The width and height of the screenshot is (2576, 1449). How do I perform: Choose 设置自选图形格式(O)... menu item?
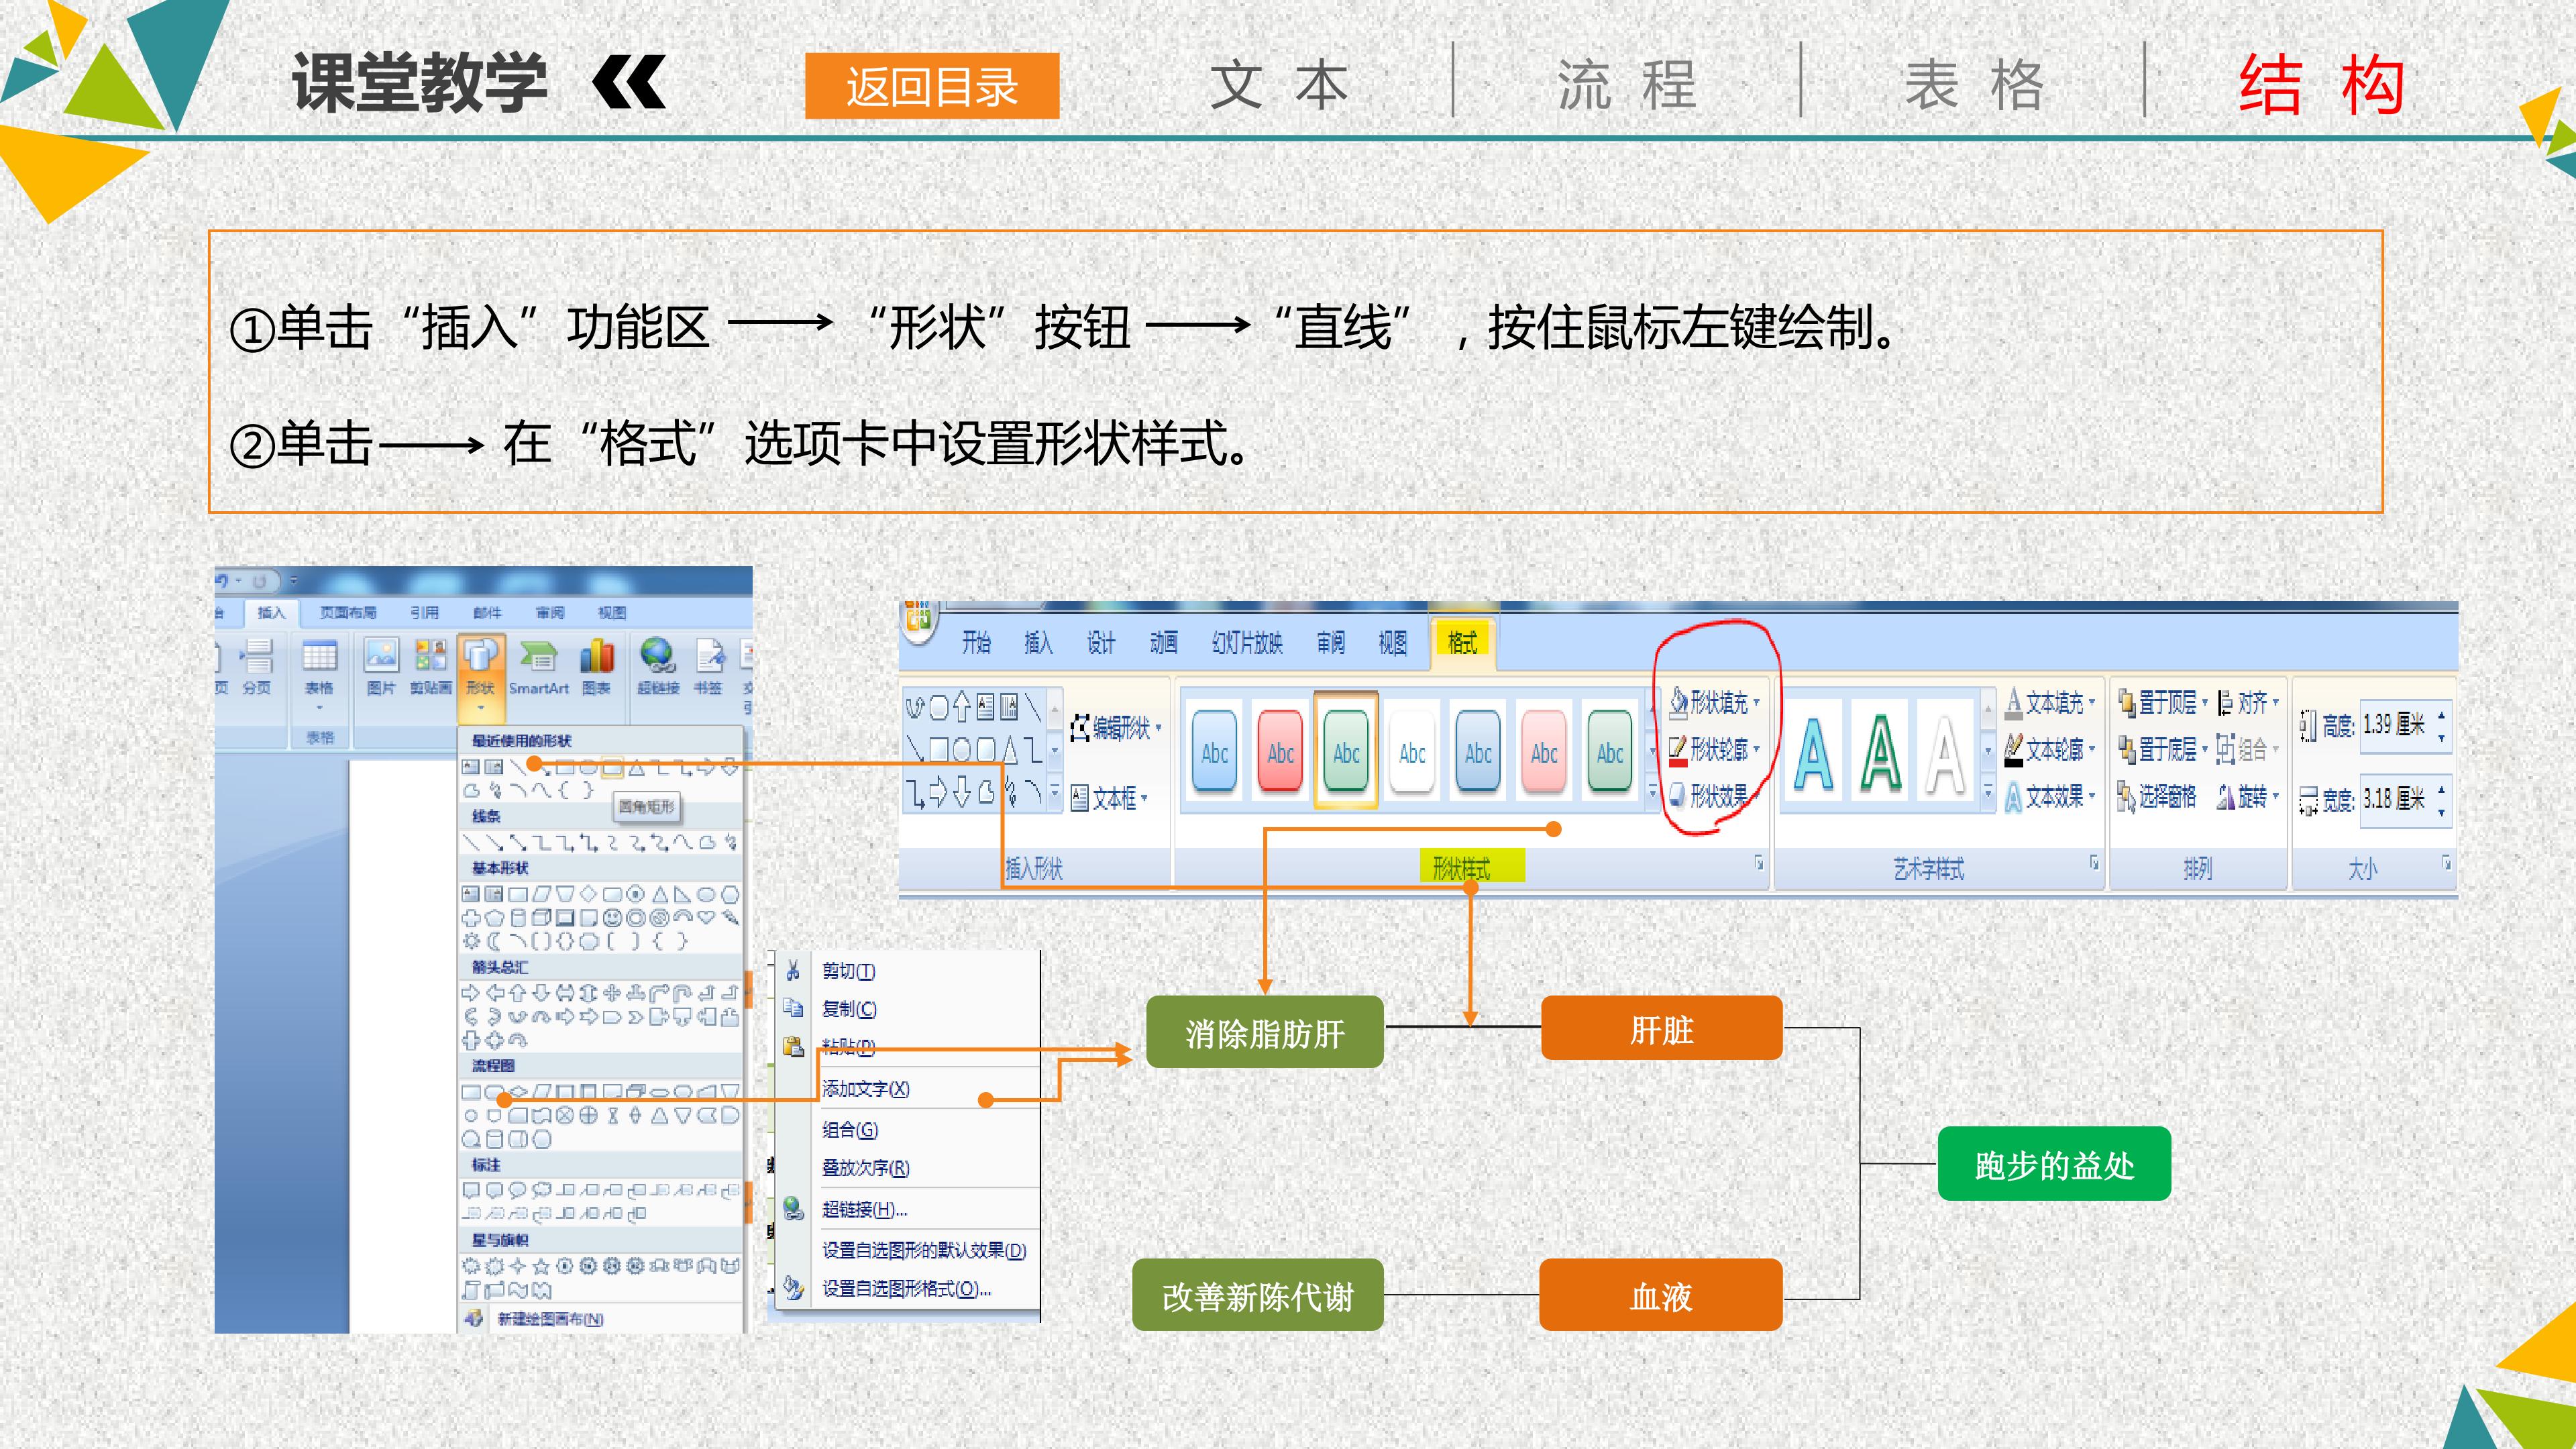906,1288
